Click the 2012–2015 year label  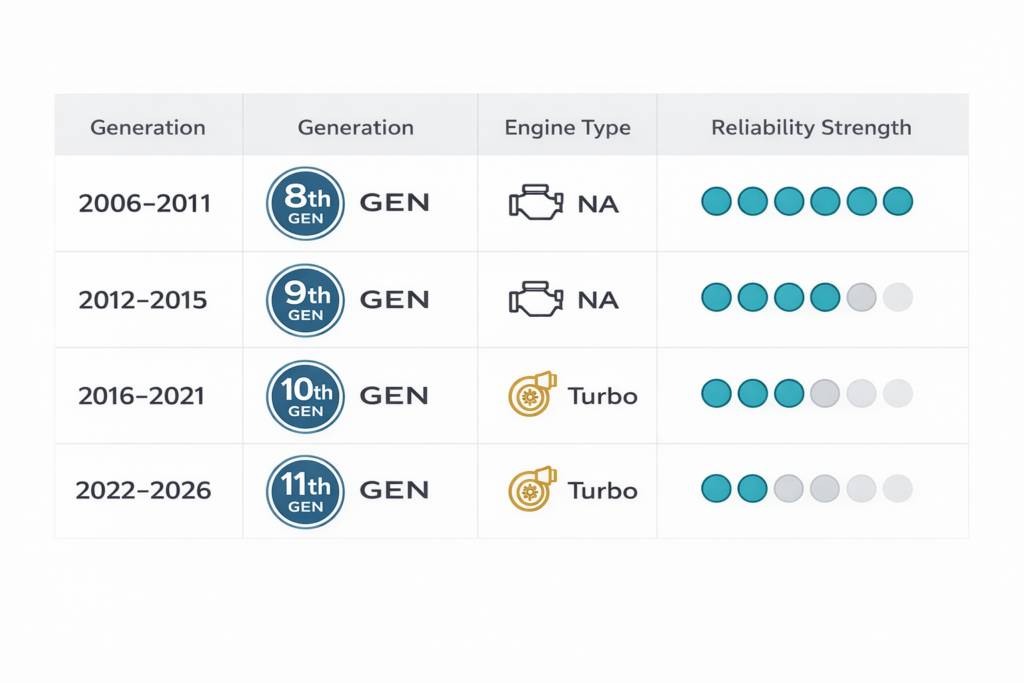point(148,298)
